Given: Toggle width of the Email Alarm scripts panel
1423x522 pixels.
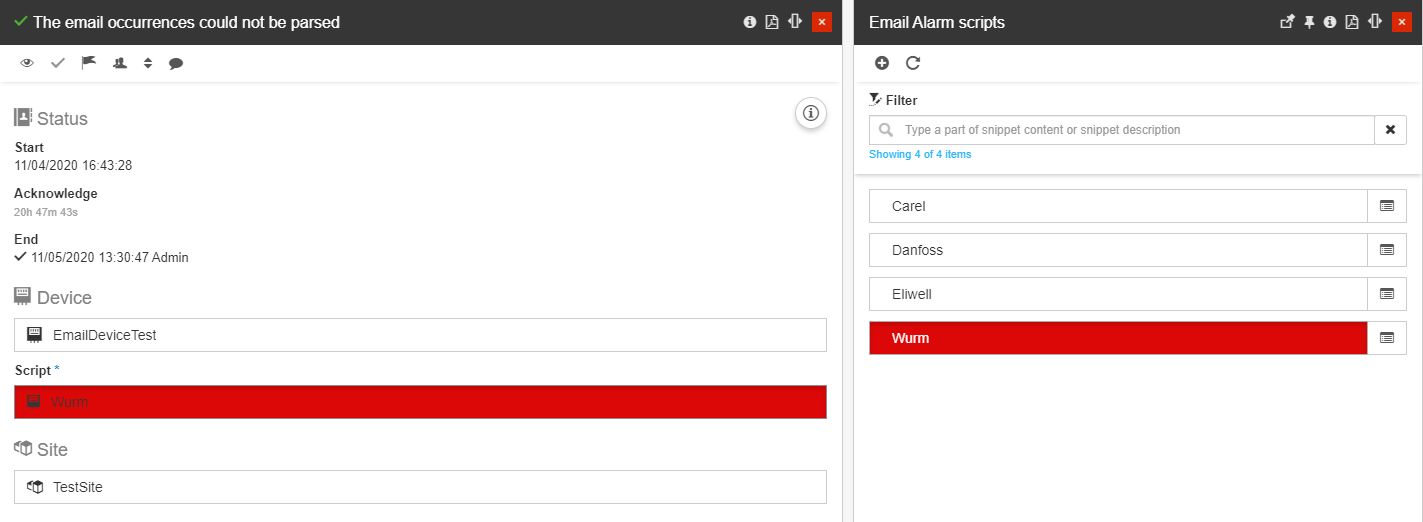Looking at the screenshot, I should click(1376, 22).
